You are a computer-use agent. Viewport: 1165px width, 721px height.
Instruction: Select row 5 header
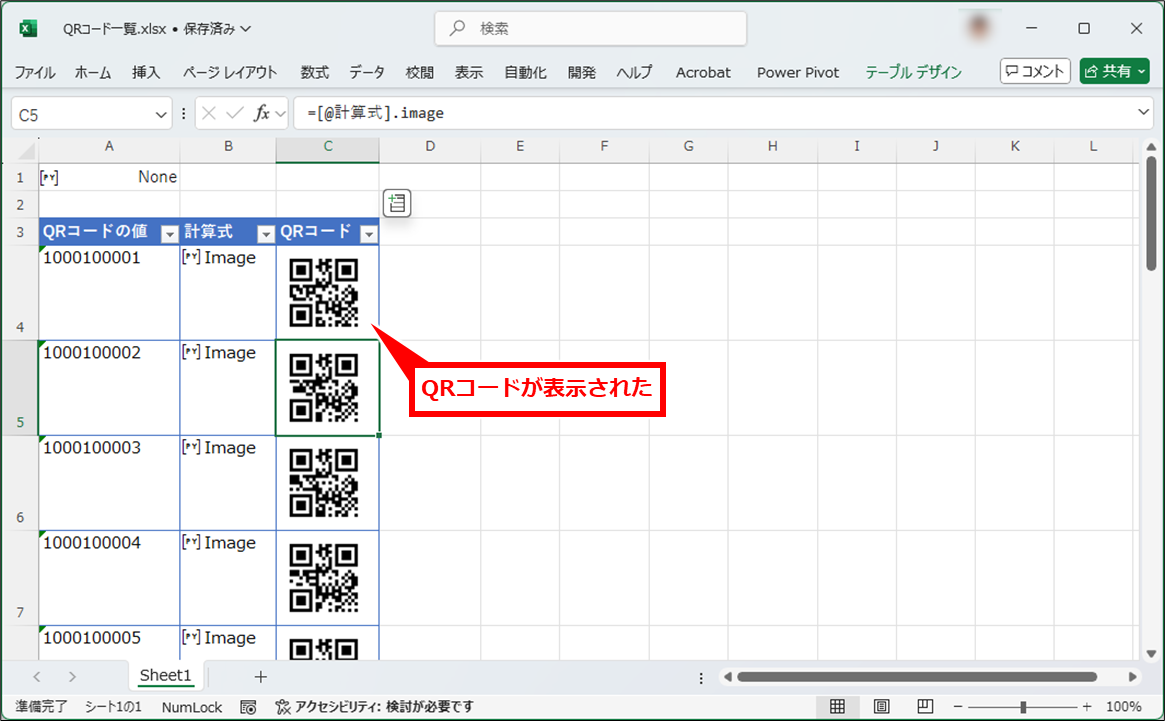coord(20,388)
